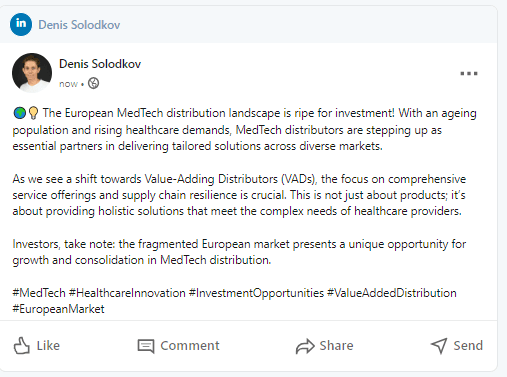Open the #HealthcareInnovation hashtag

coord(127,293)
